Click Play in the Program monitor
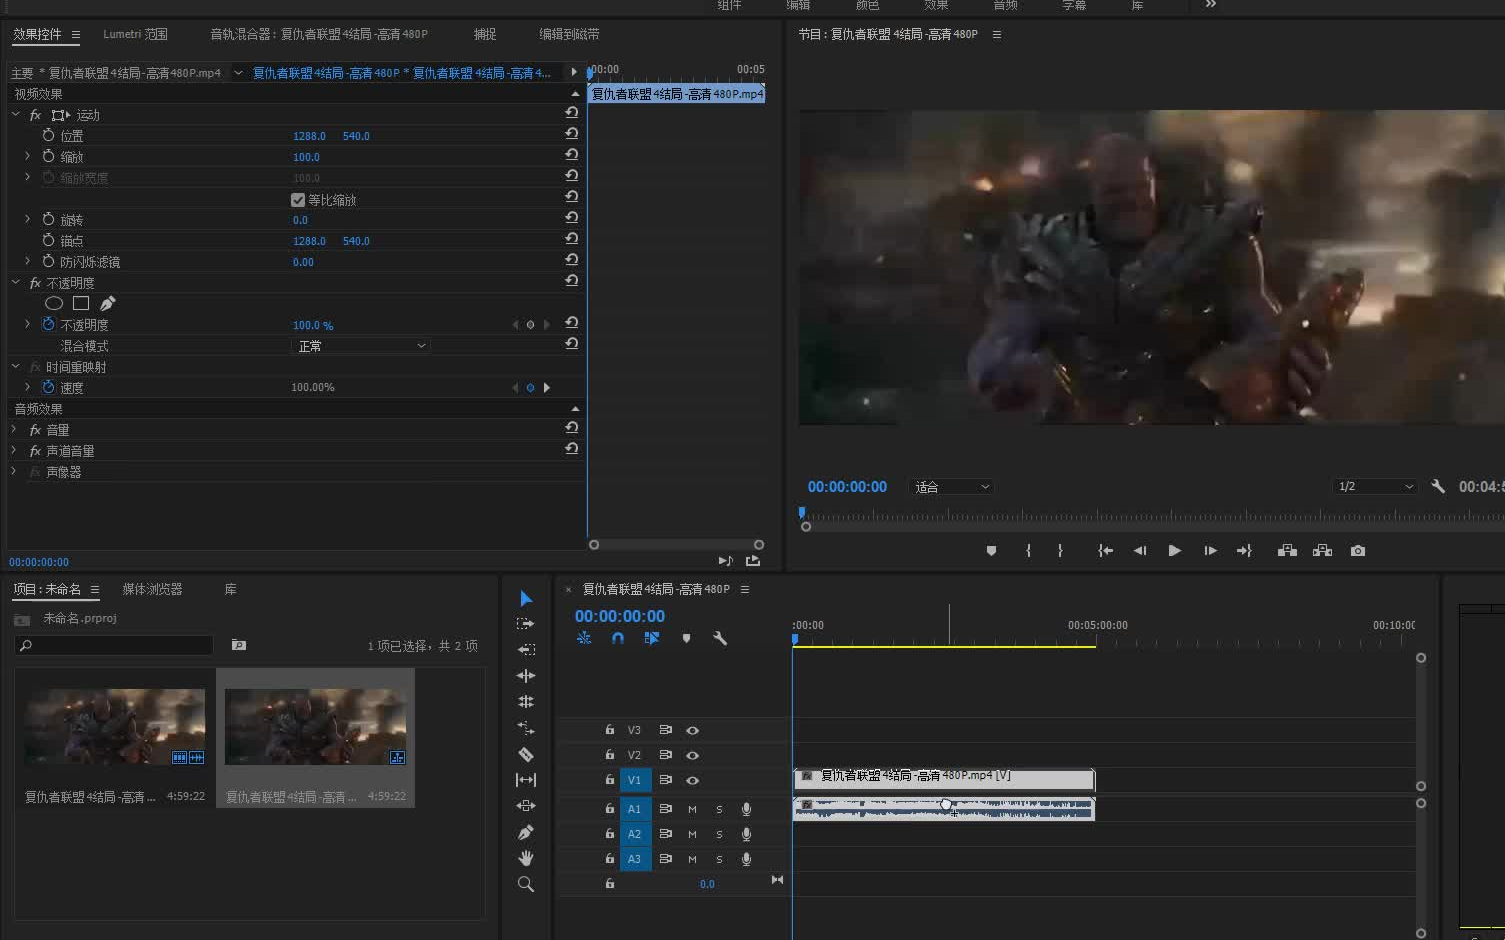1505x940 pixels. tap(1175, 551)
